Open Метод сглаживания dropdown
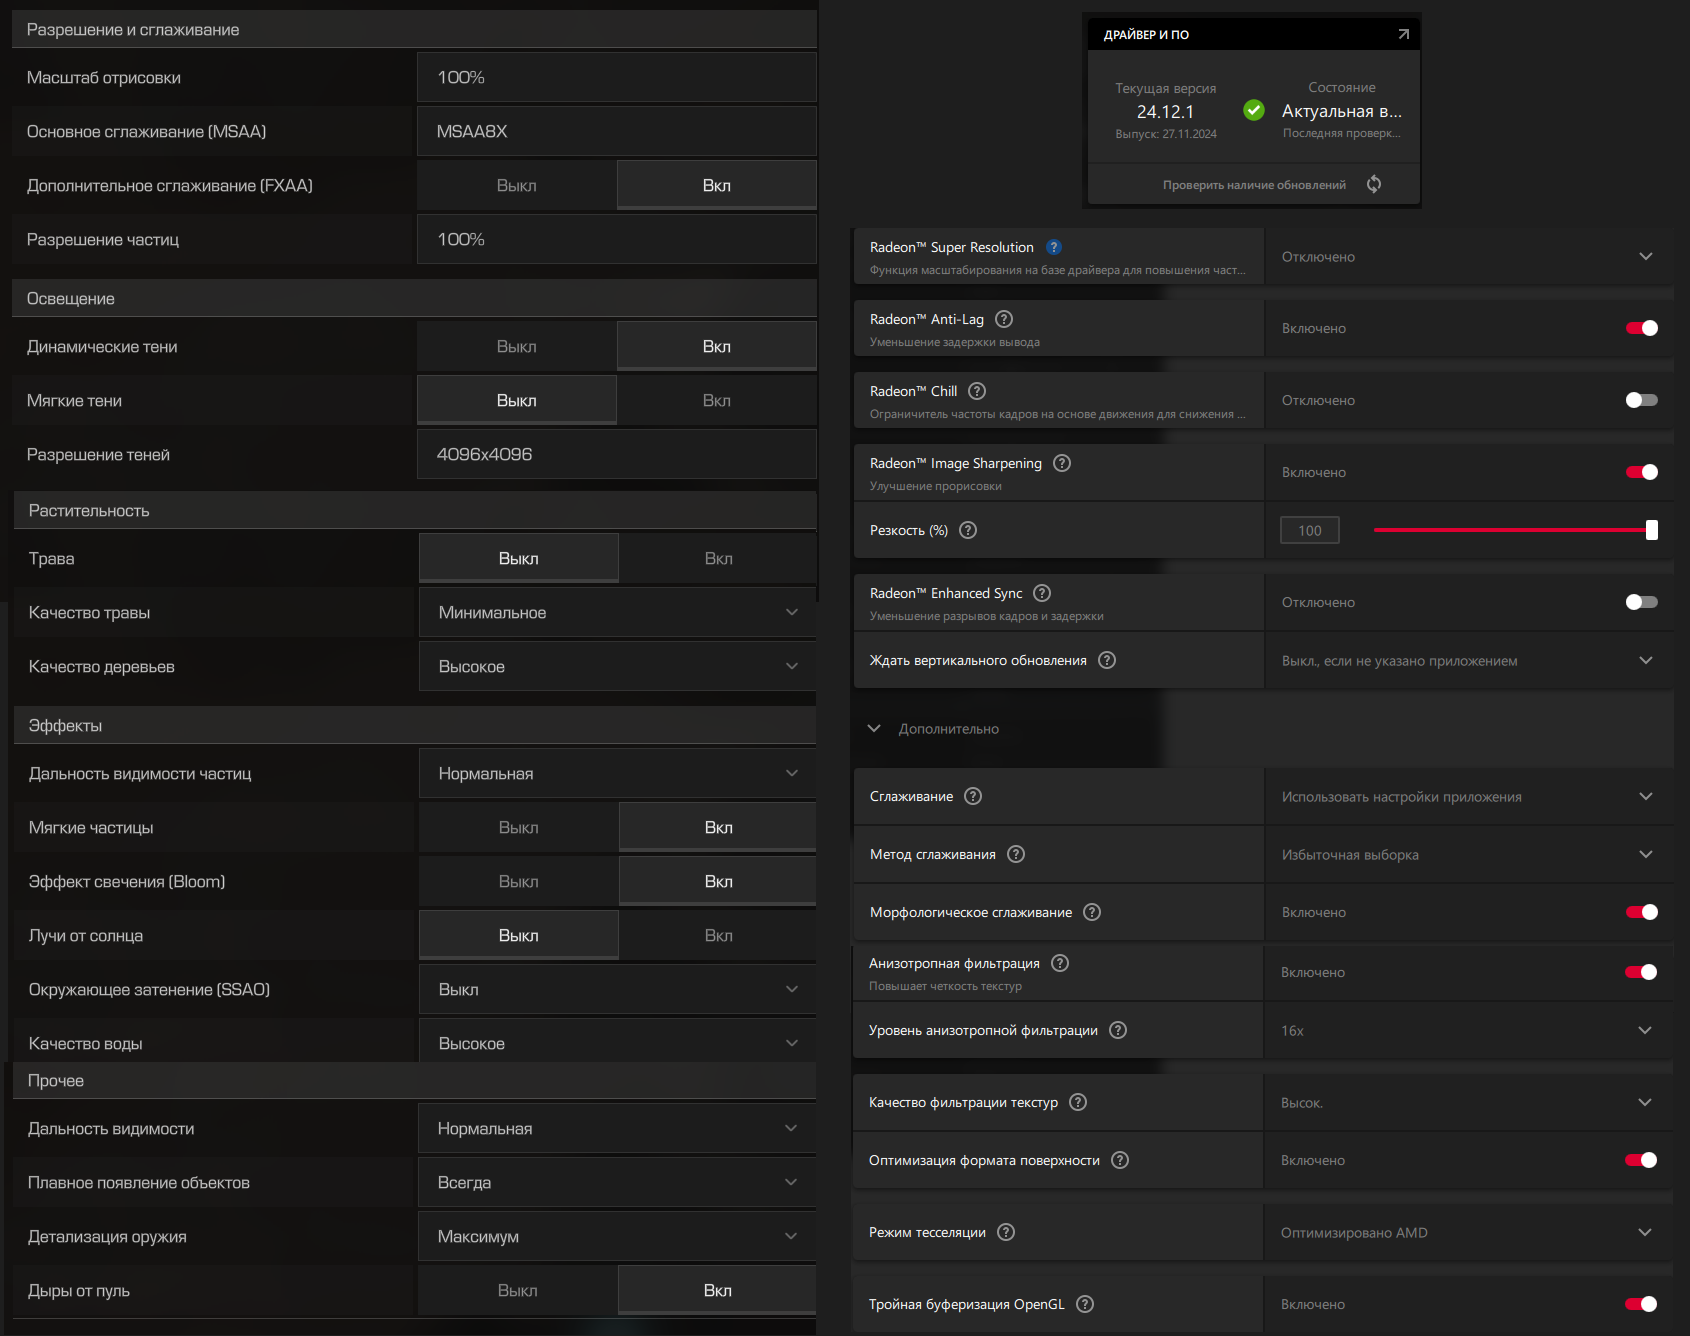 pyautogui.click(x=1469, y=854)
